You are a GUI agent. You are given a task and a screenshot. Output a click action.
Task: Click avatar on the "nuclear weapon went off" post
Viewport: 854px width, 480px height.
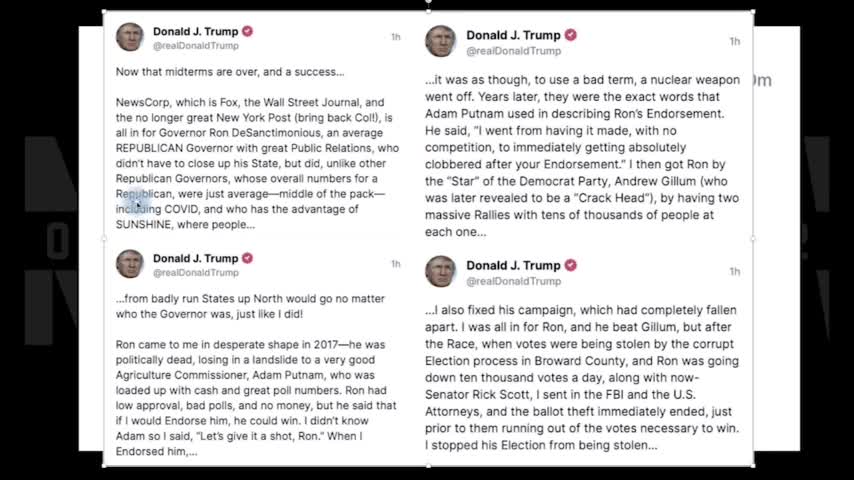click(x=440, y=41)
